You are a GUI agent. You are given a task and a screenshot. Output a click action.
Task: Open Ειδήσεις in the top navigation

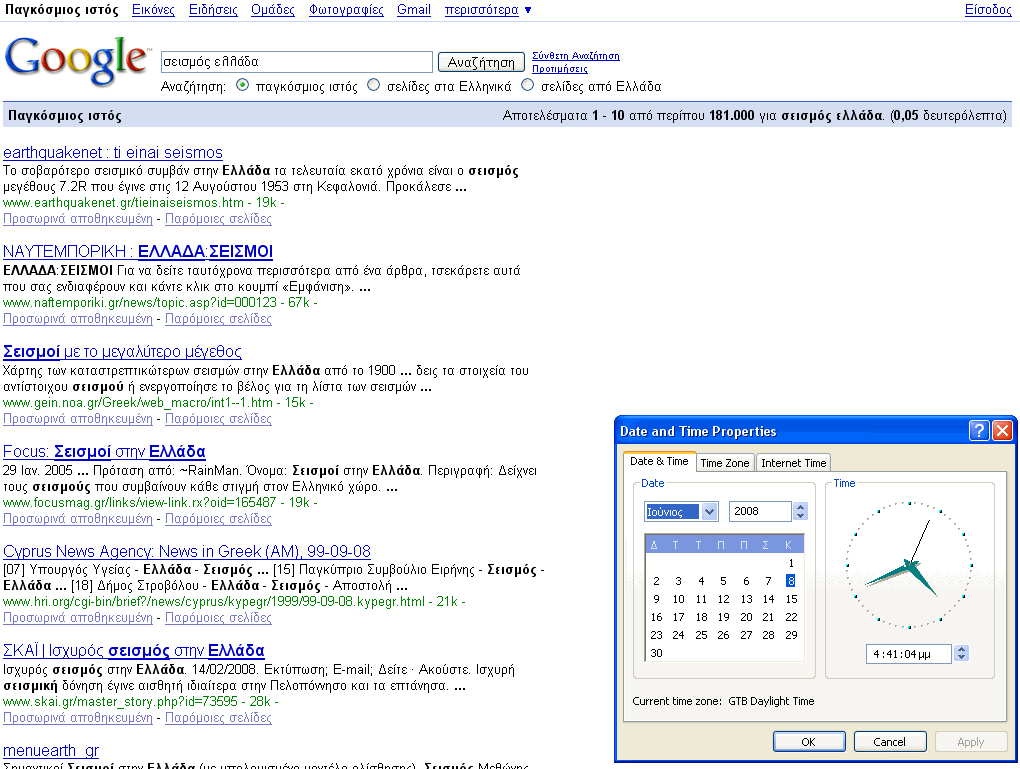(213, 10)
